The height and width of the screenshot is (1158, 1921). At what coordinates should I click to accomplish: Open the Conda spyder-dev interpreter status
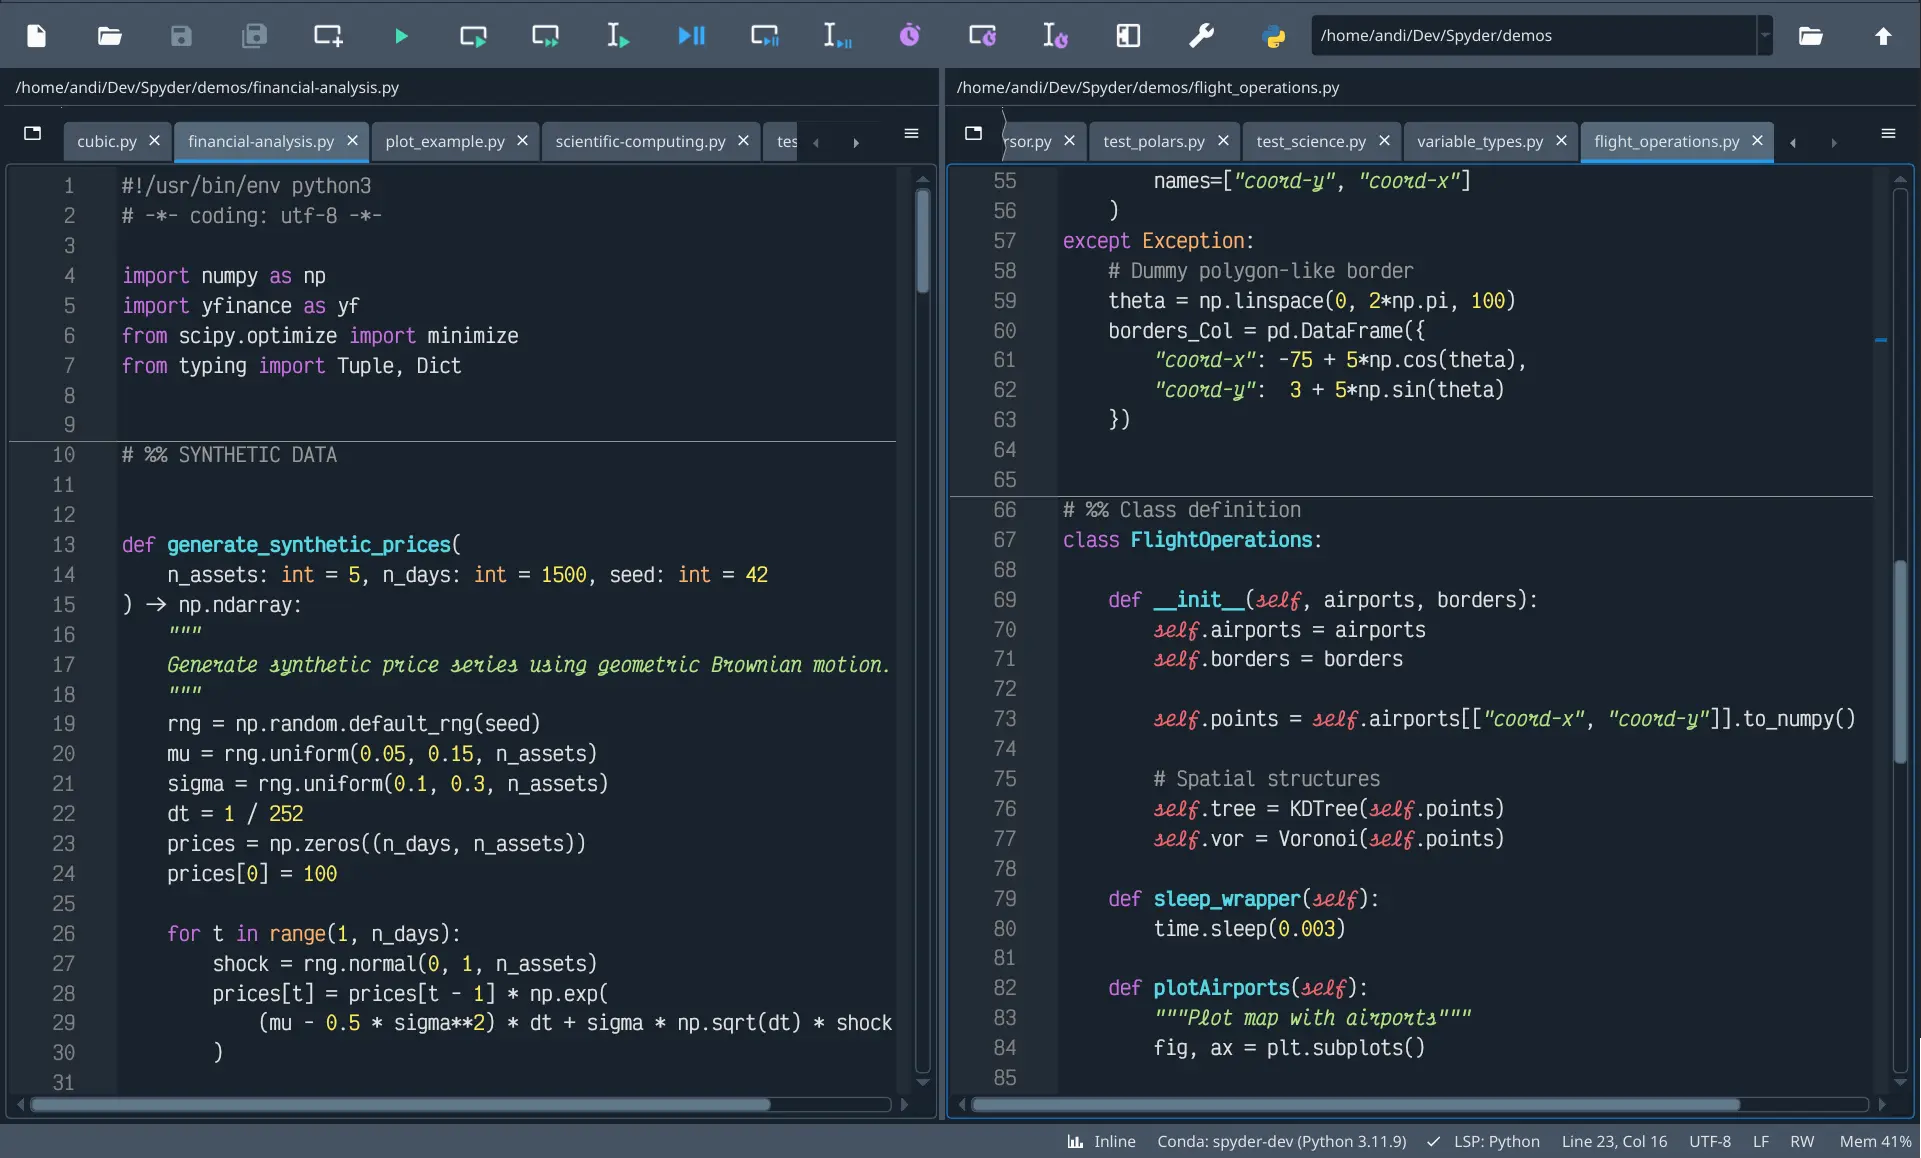(1281, 1141)
